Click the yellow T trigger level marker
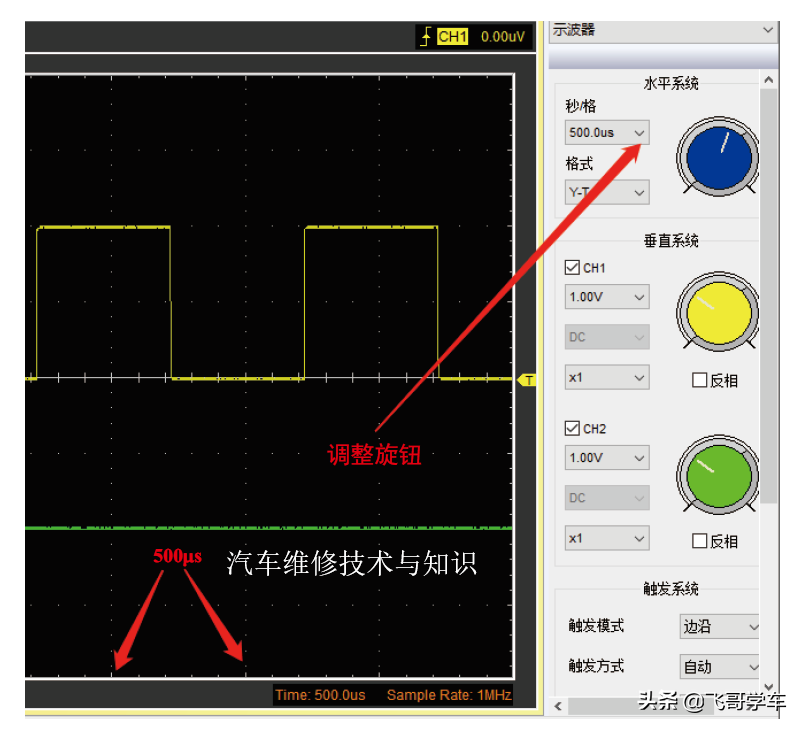The width and height of the screenshot is (804, 729). 528,380
